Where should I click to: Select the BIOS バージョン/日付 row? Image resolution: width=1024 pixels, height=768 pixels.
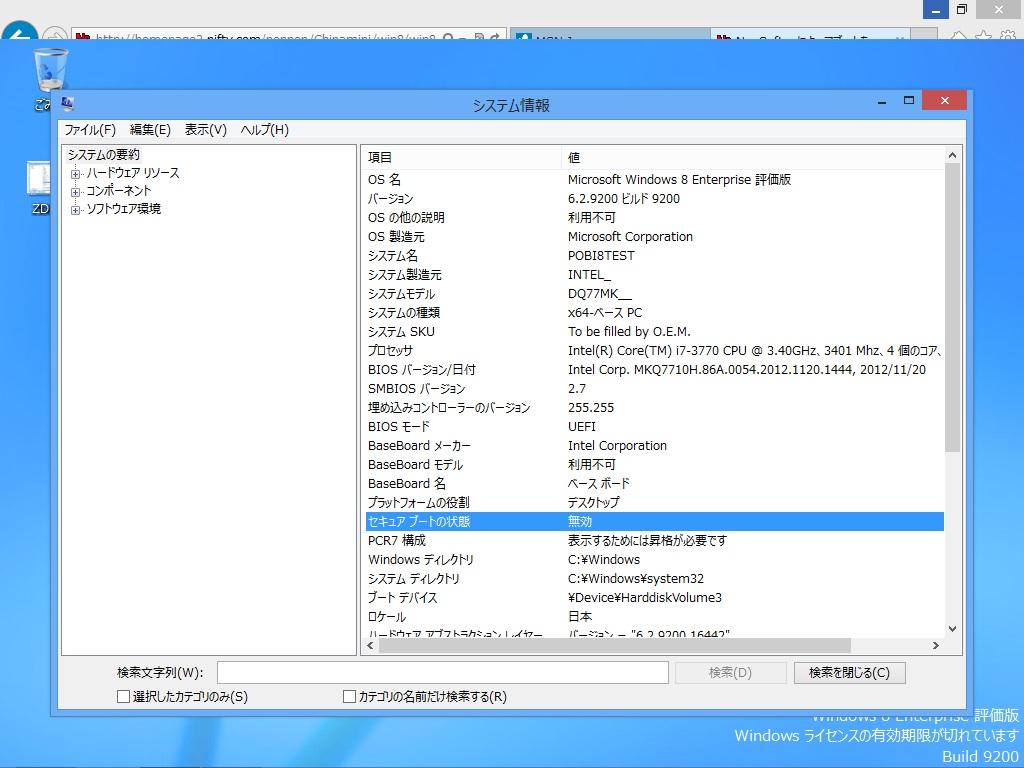tap(653, 370)
